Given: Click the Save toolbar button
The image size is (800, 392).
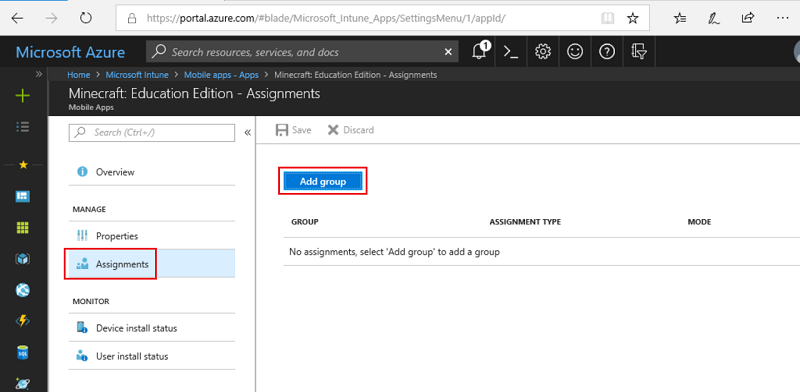Looking at the screenshot, I should 293,130.
